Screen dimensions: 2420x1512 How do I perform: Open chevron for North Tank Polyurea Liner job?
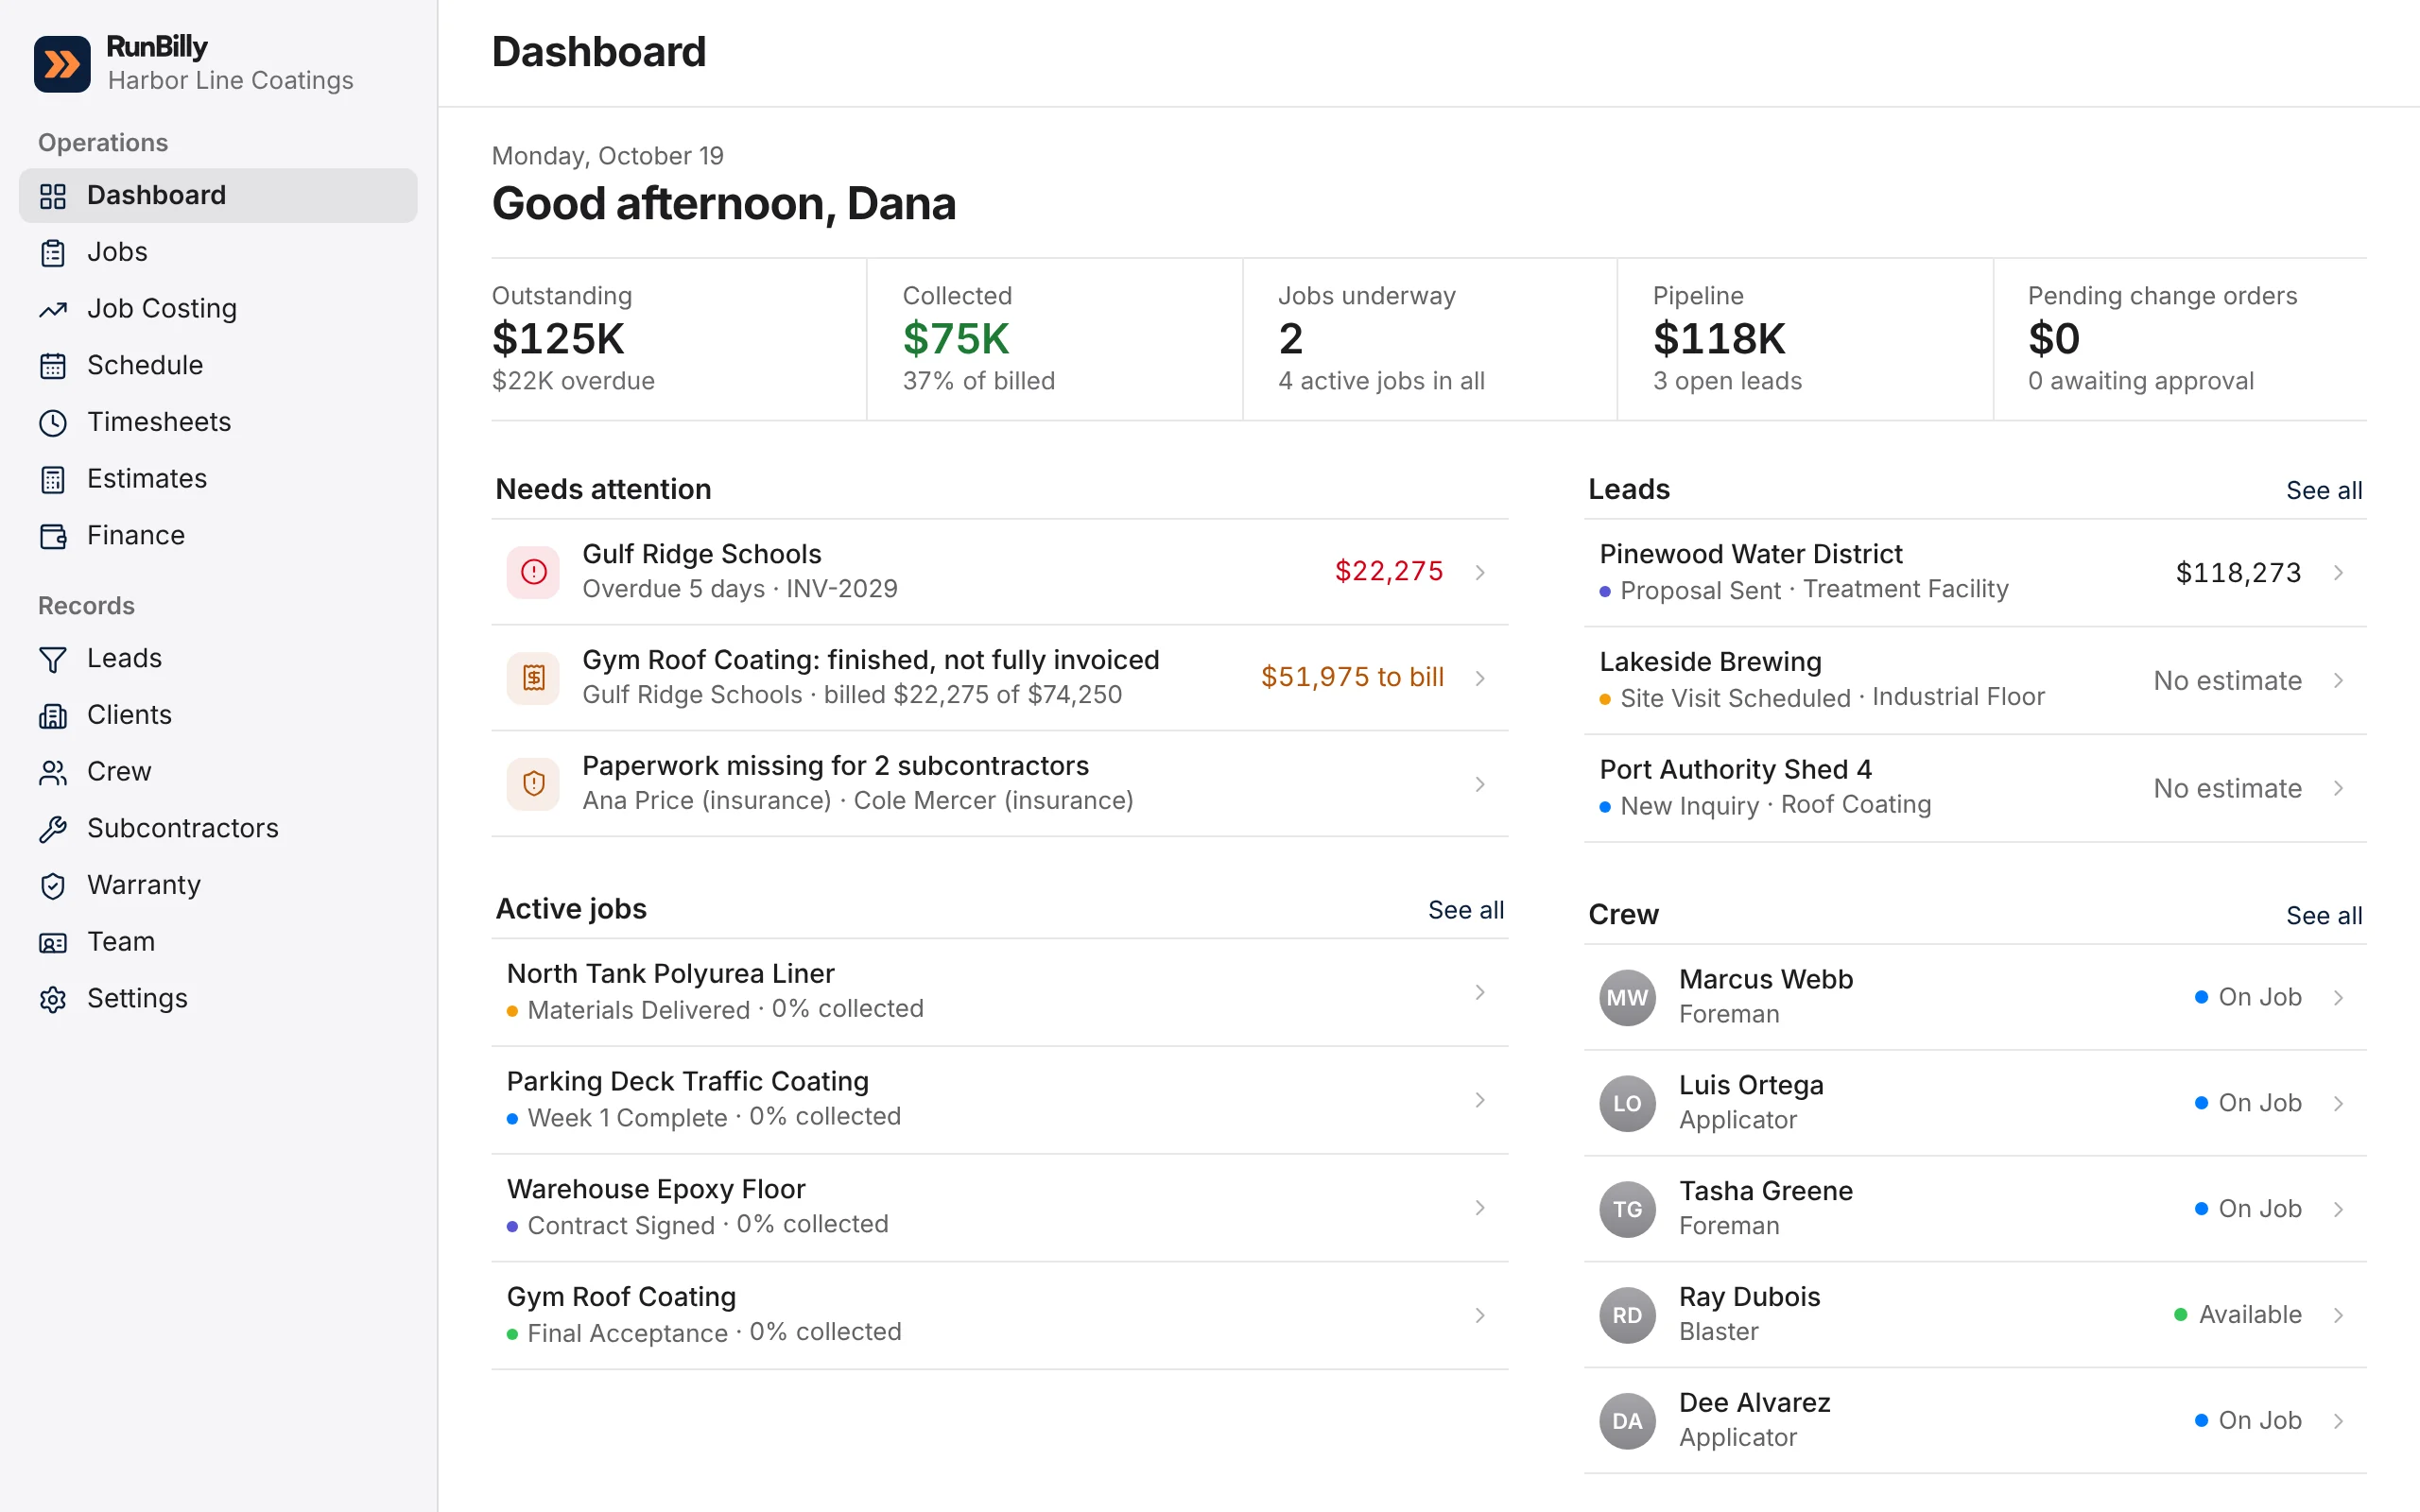[1480, 992]
